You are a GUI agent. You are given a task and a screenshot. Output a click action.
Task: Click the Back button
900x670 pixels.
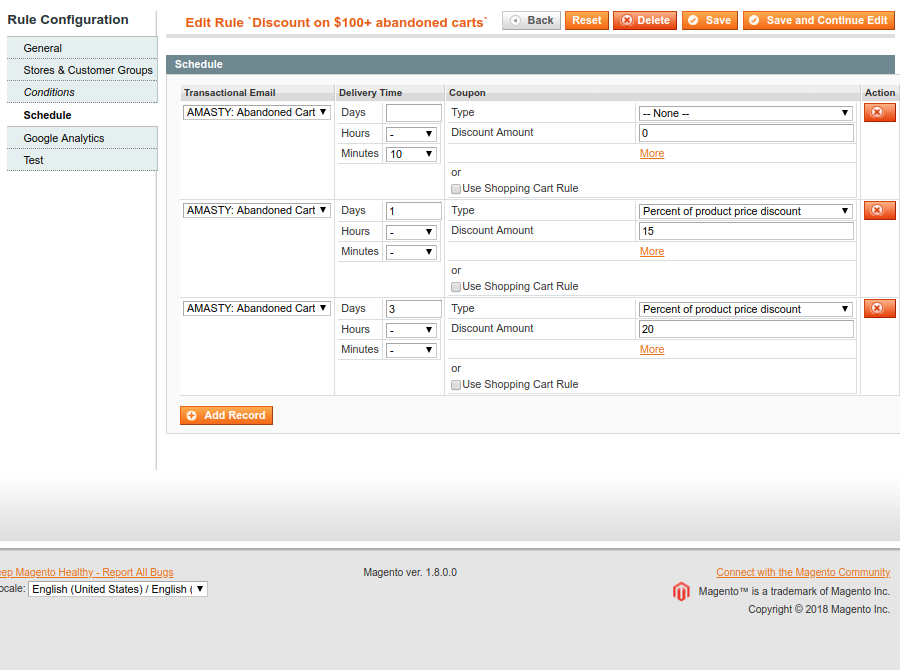click(531, 20)
